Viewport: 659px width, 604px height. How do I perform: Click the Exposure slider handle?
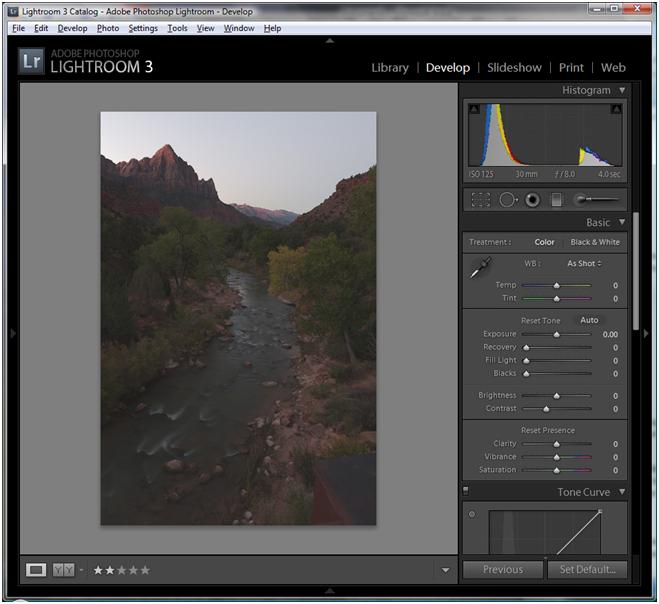(x=556, y=335)
